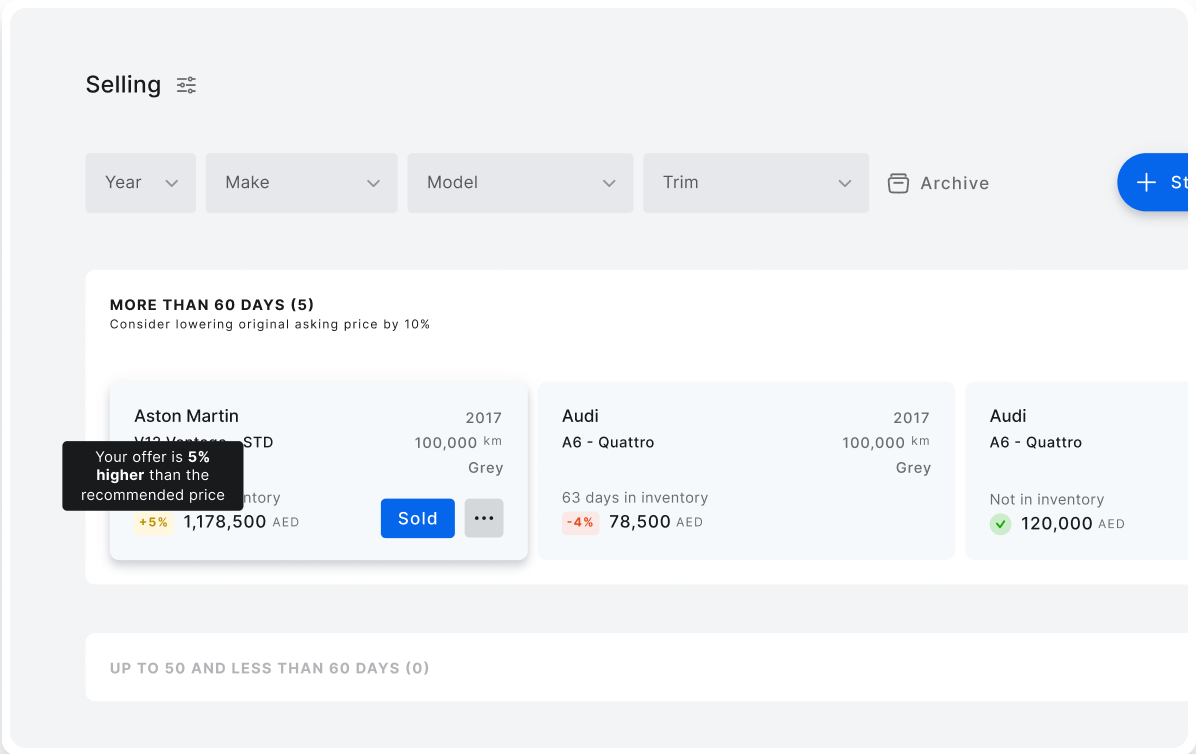The height and width of the screenshot is (754, 1196).
Task: Click the 78,500 AED price on Audi card
Action: (639, 522)
